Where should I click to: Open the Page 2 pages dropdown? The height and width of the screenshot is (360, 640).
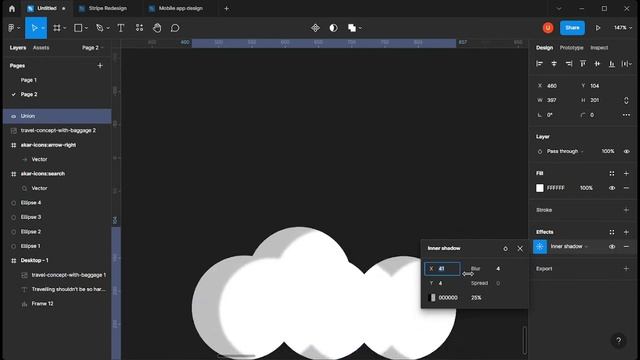tap(93, 48)
